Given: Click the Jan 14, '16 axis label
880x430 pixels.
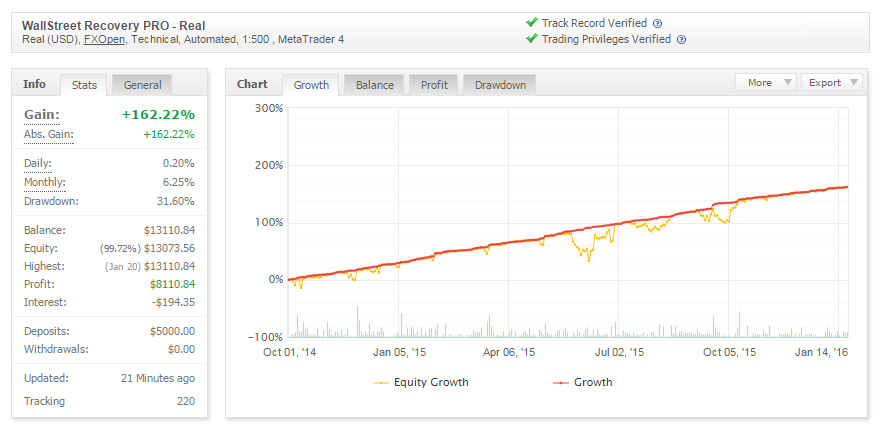Looking at the screenshot, I should [x=822, y=353].
